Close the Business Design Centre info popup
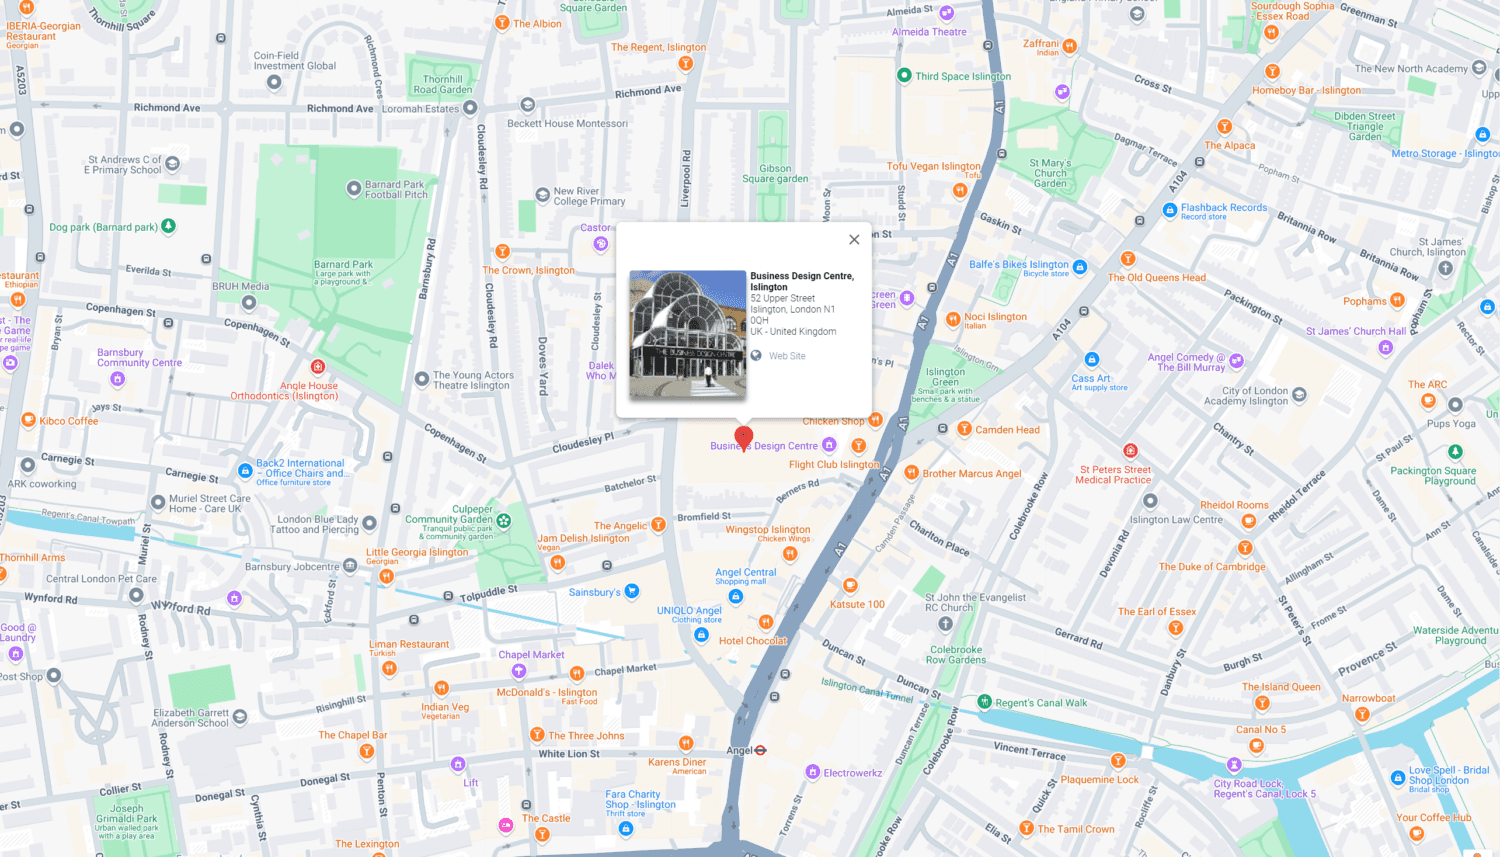This screenshot has width=1500, height=857. point(854,239)
